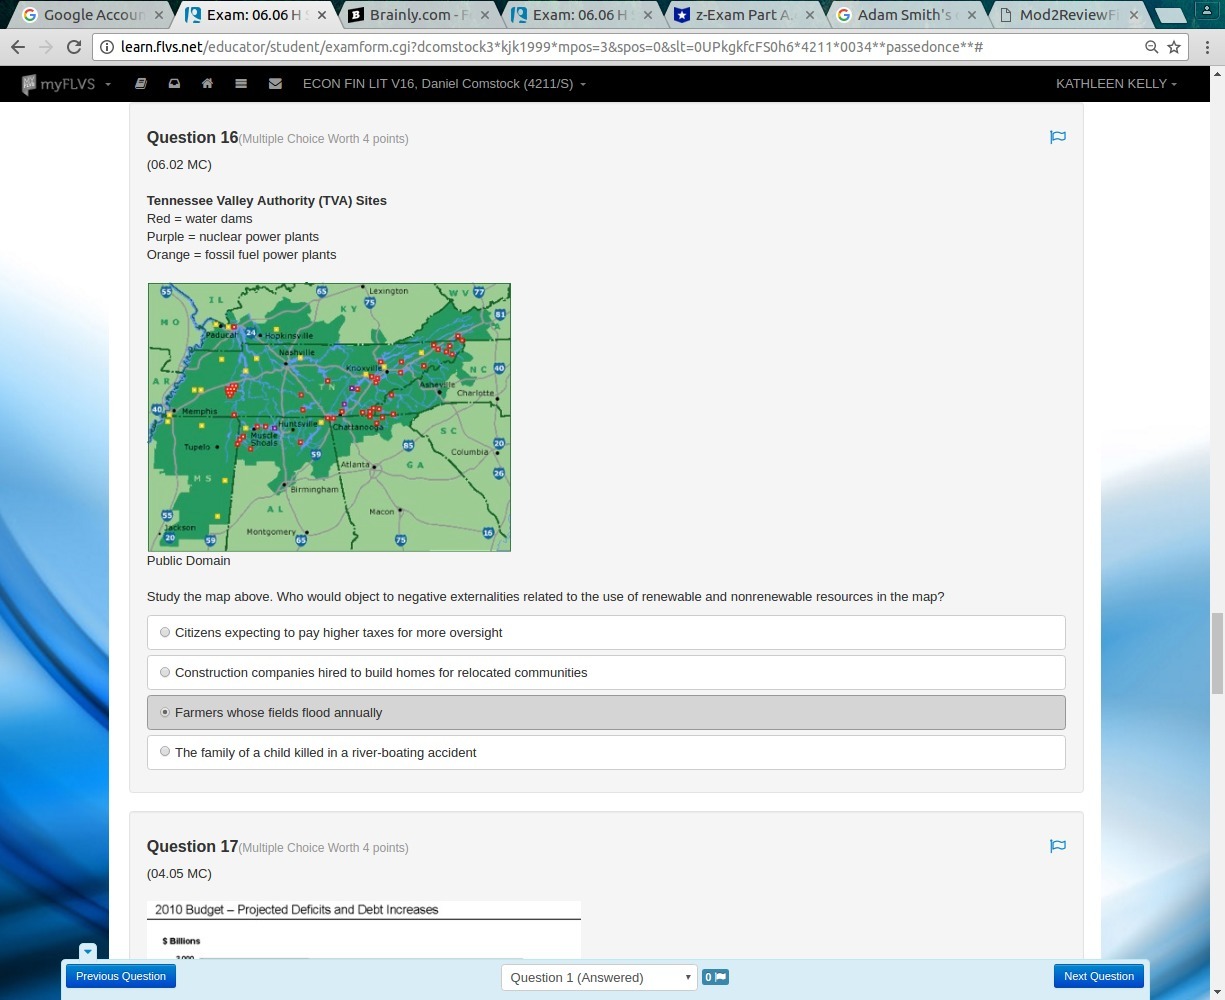
Task: Click 'Orange = fossil fuel power plants' legend text
Action: point(242,255)
